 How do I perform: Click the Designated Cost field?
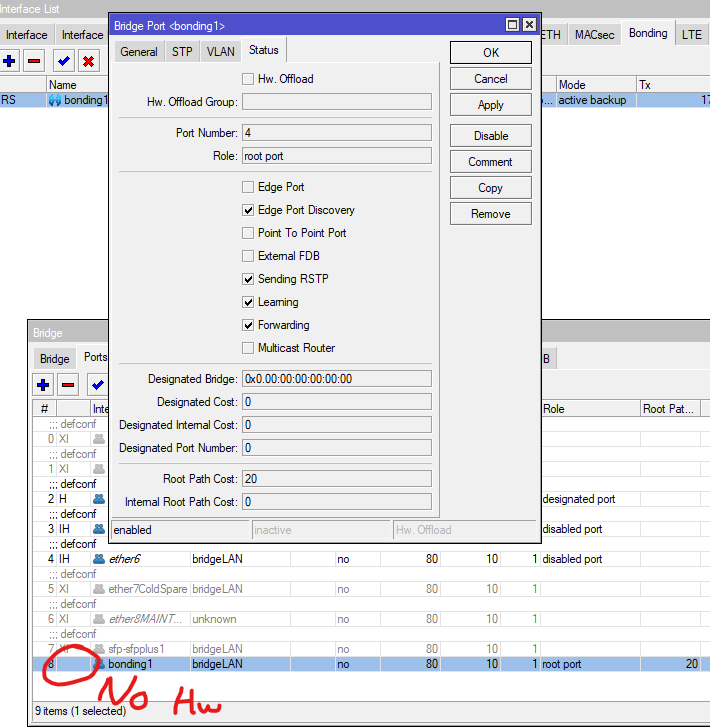[x=337, y=402]
